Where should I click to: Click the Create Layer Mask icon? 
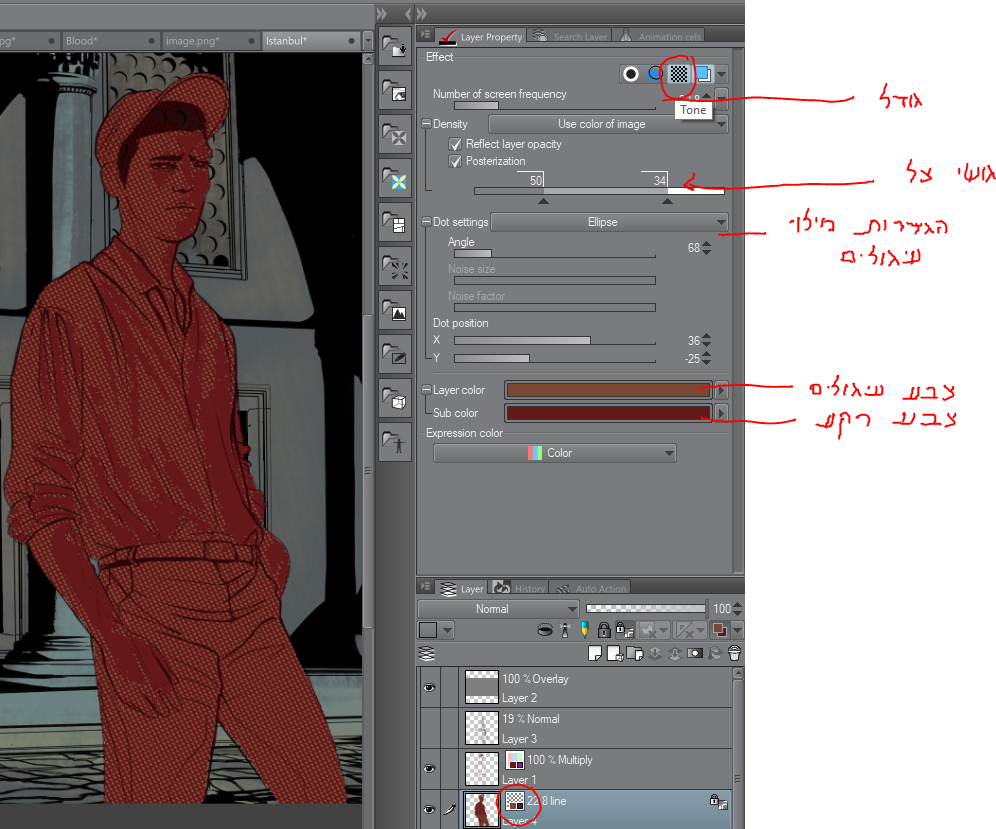coord(694,654)
